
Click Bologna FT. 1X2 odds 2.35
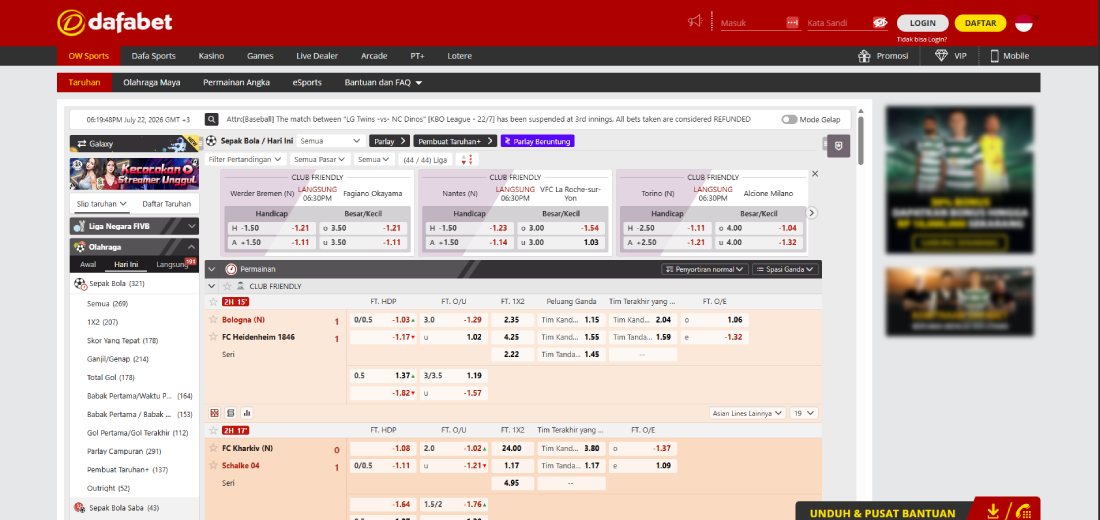pos(512,319)
